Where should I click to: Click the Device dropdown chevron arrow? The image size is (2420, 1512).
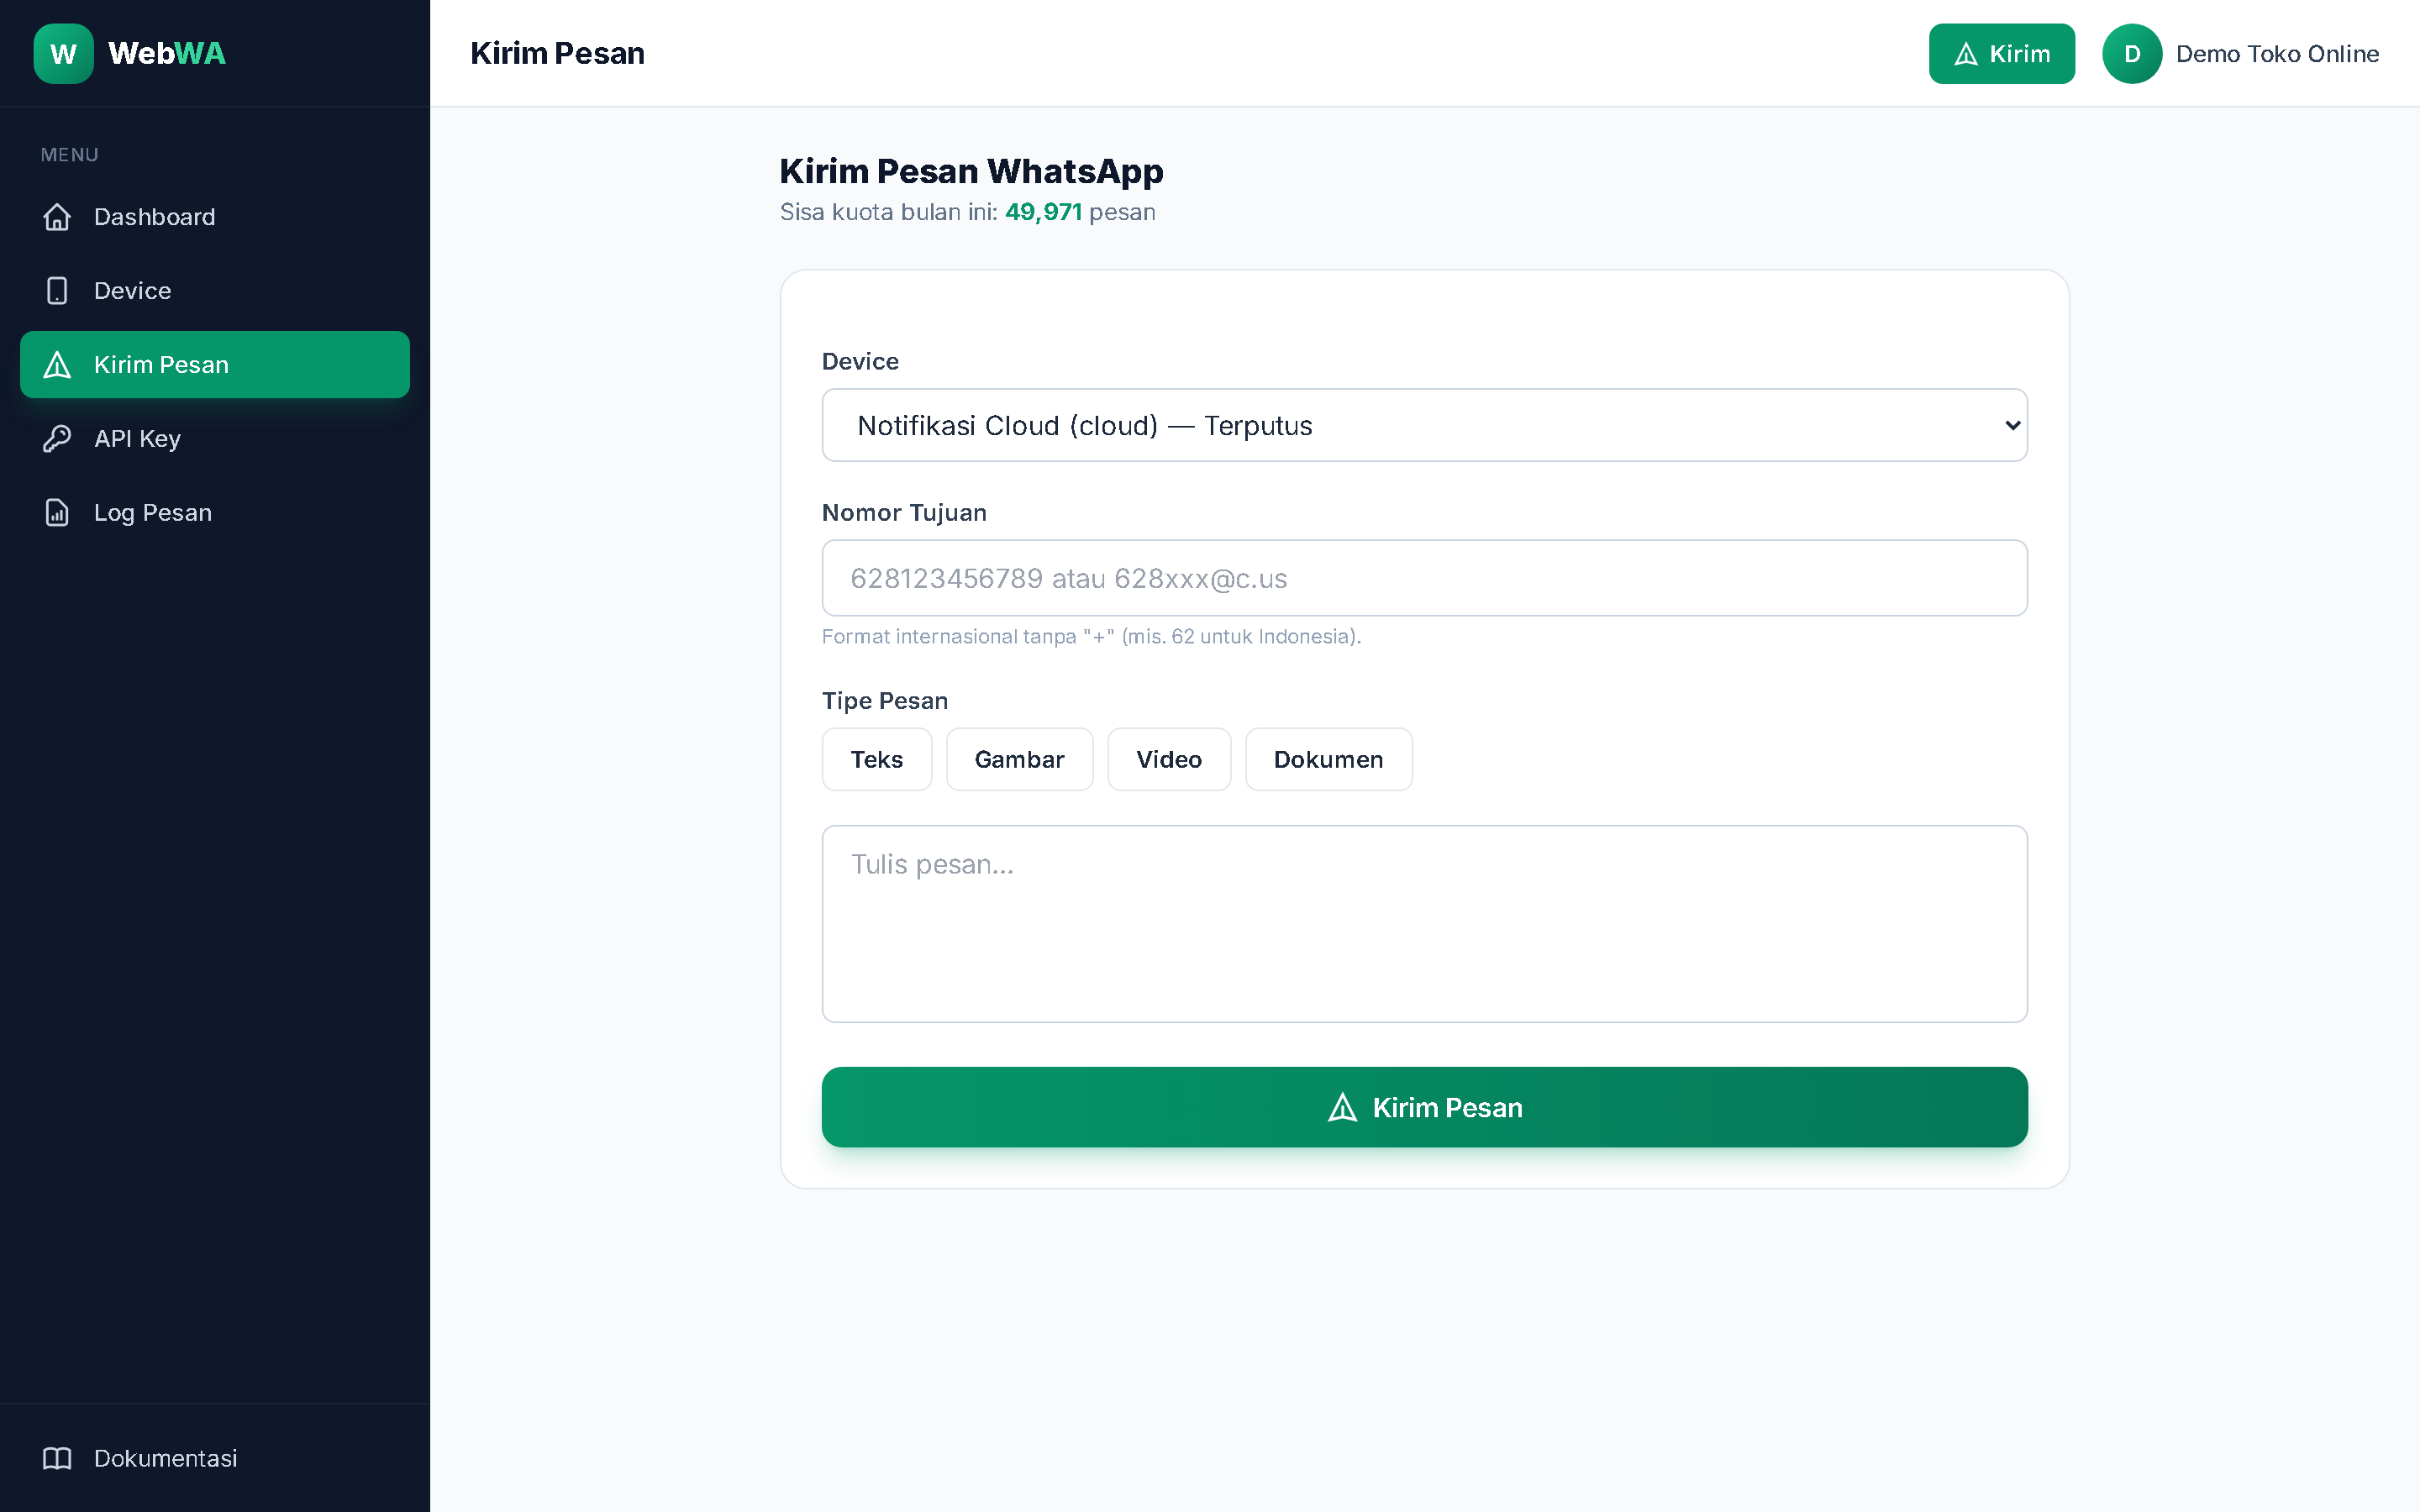[x=2012, y=425]
